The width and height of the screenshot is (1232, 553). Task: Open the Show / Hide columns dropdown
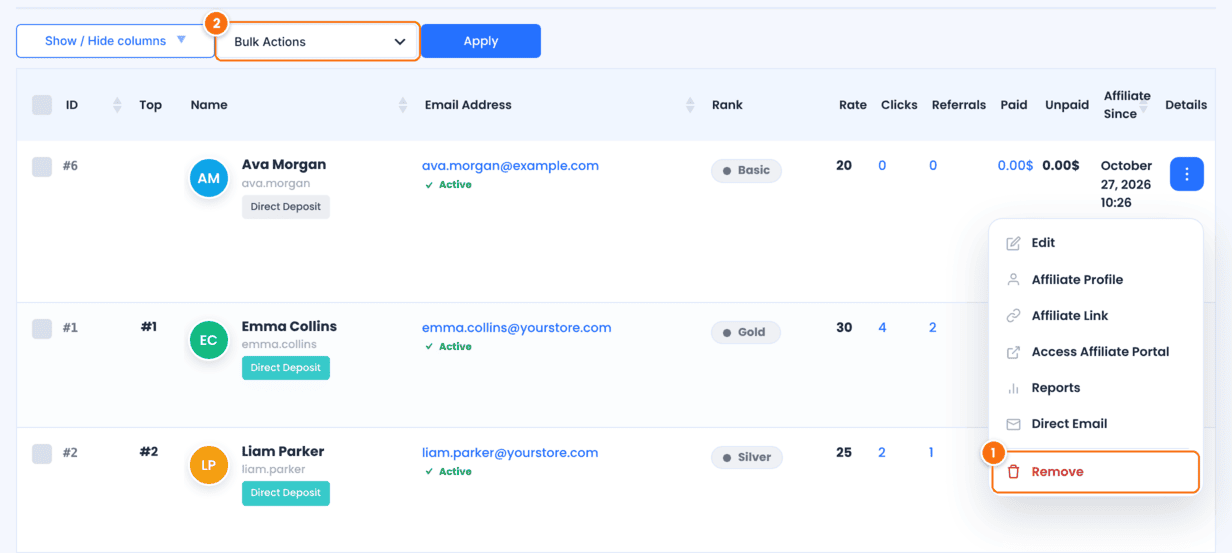tap(115, 41)
